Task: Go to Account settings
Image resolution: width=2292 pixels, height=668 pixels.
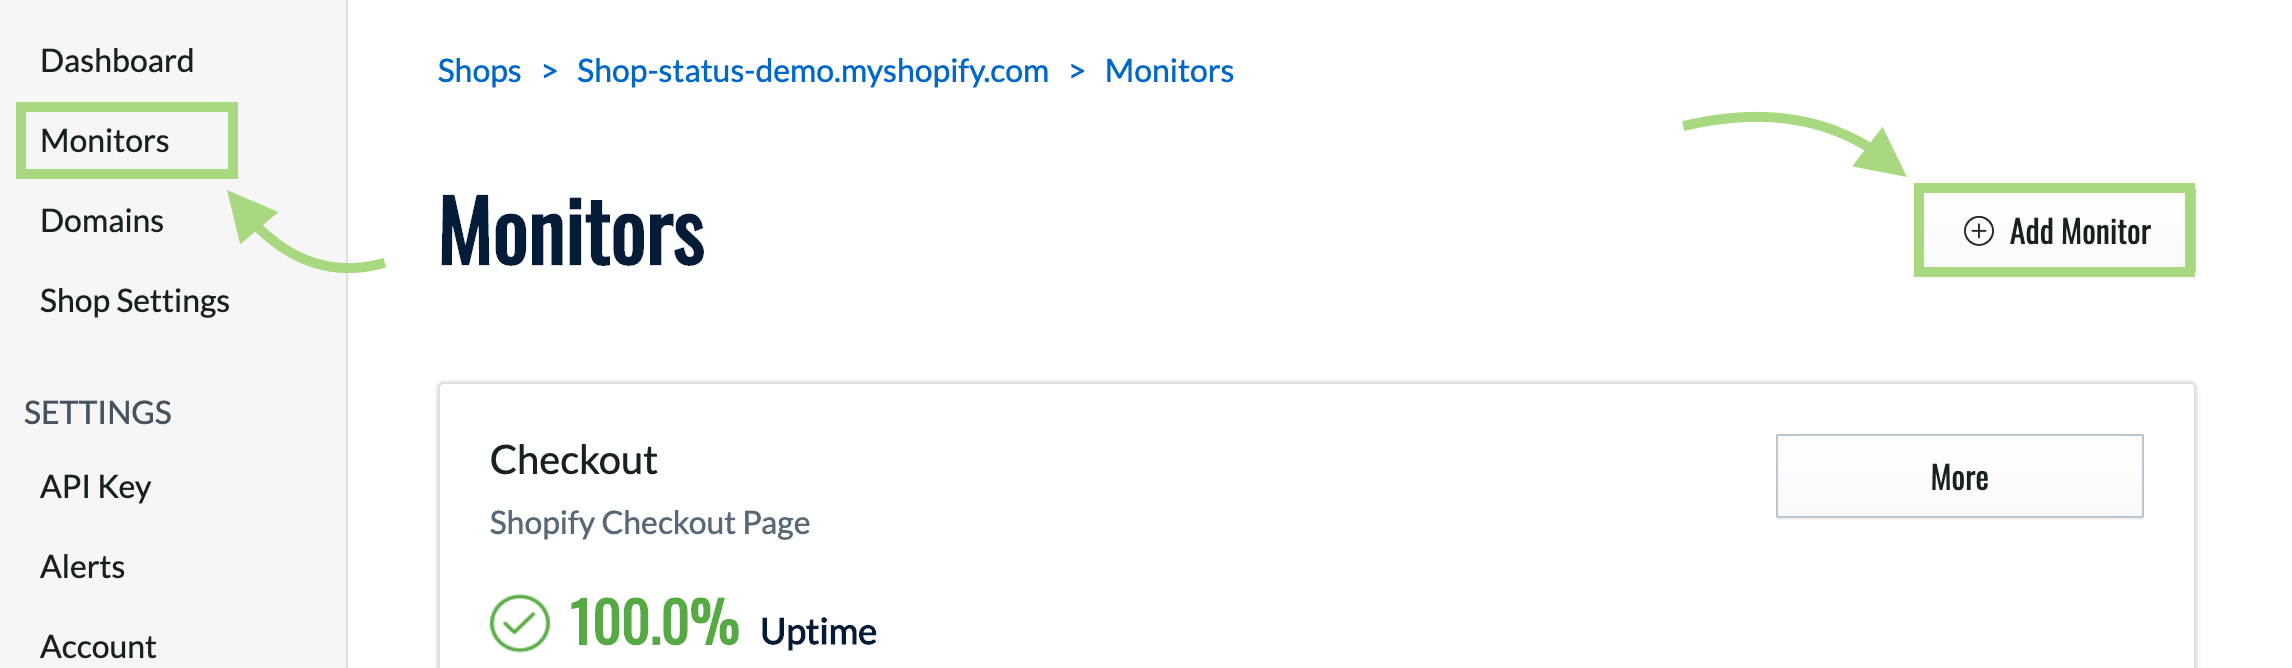Action: click(98, 647)
